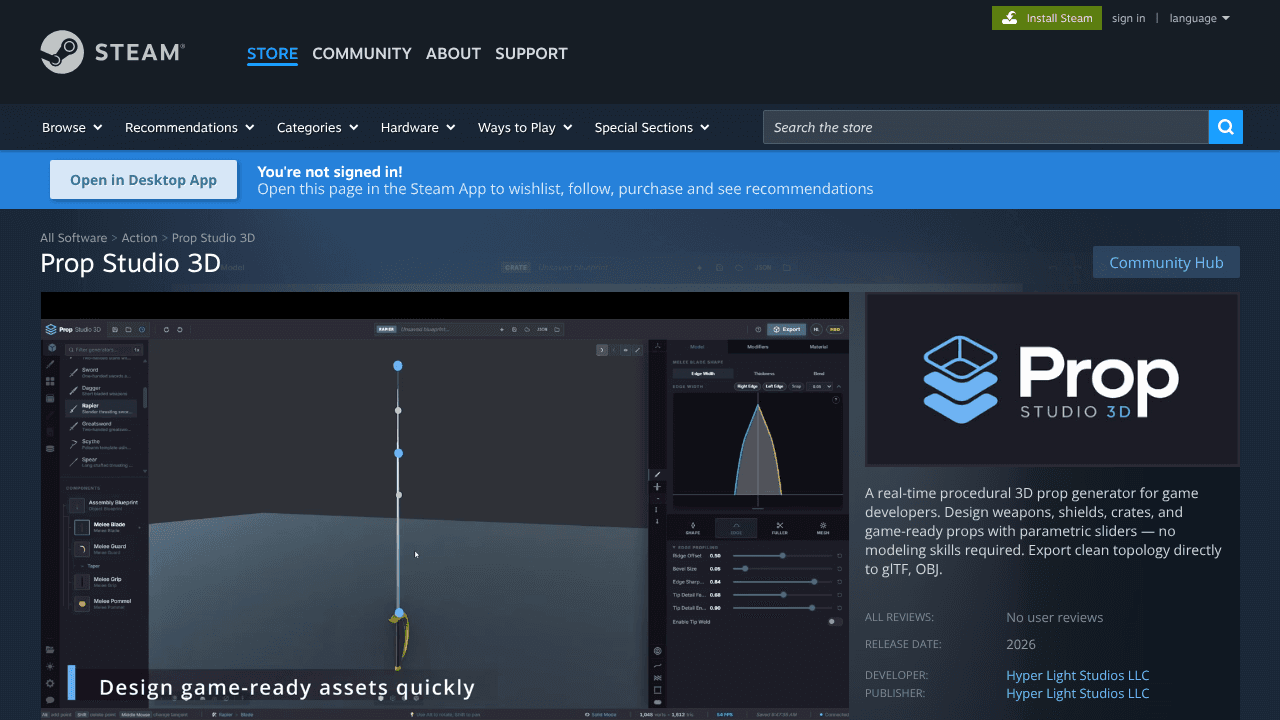This screenshot has height=720, width=1280.
Task: Click the Action breadcrumb link
Action: tap(139, 238)
